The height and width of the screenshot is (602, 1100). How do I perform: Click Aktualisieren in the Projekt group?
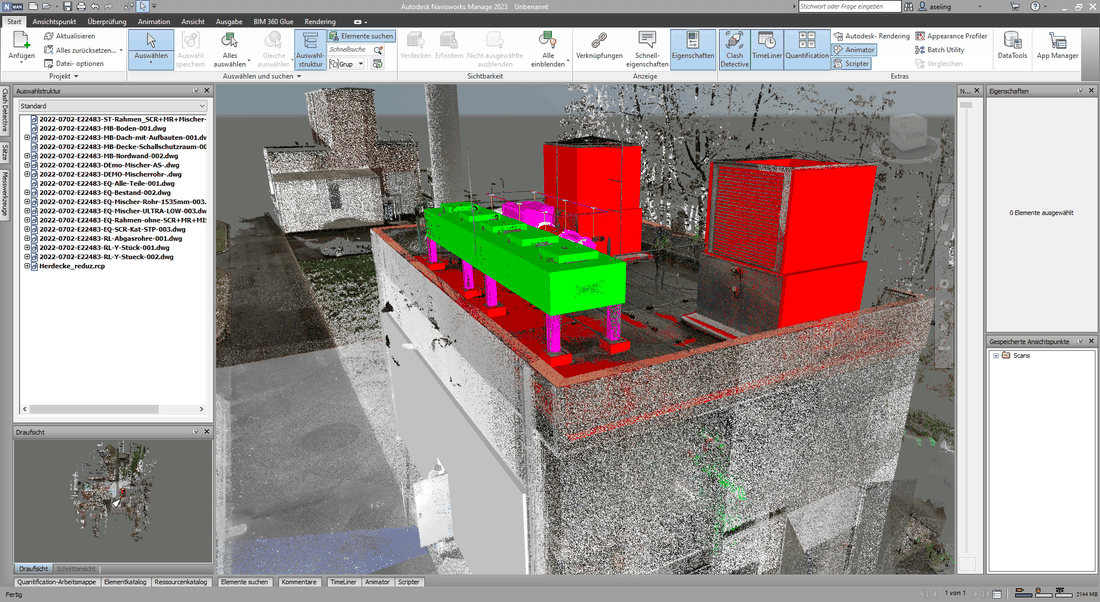(69, 36)
